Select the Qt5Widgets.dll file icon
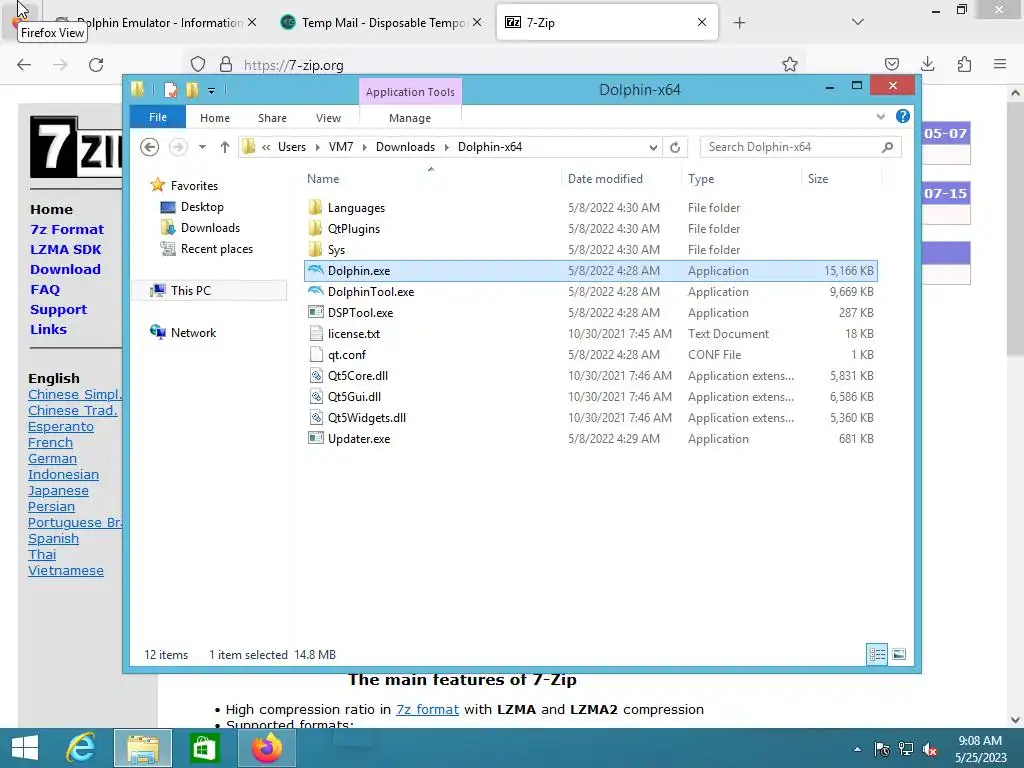This screenshot has height=768, width=1024. click(x=316, y=417)
